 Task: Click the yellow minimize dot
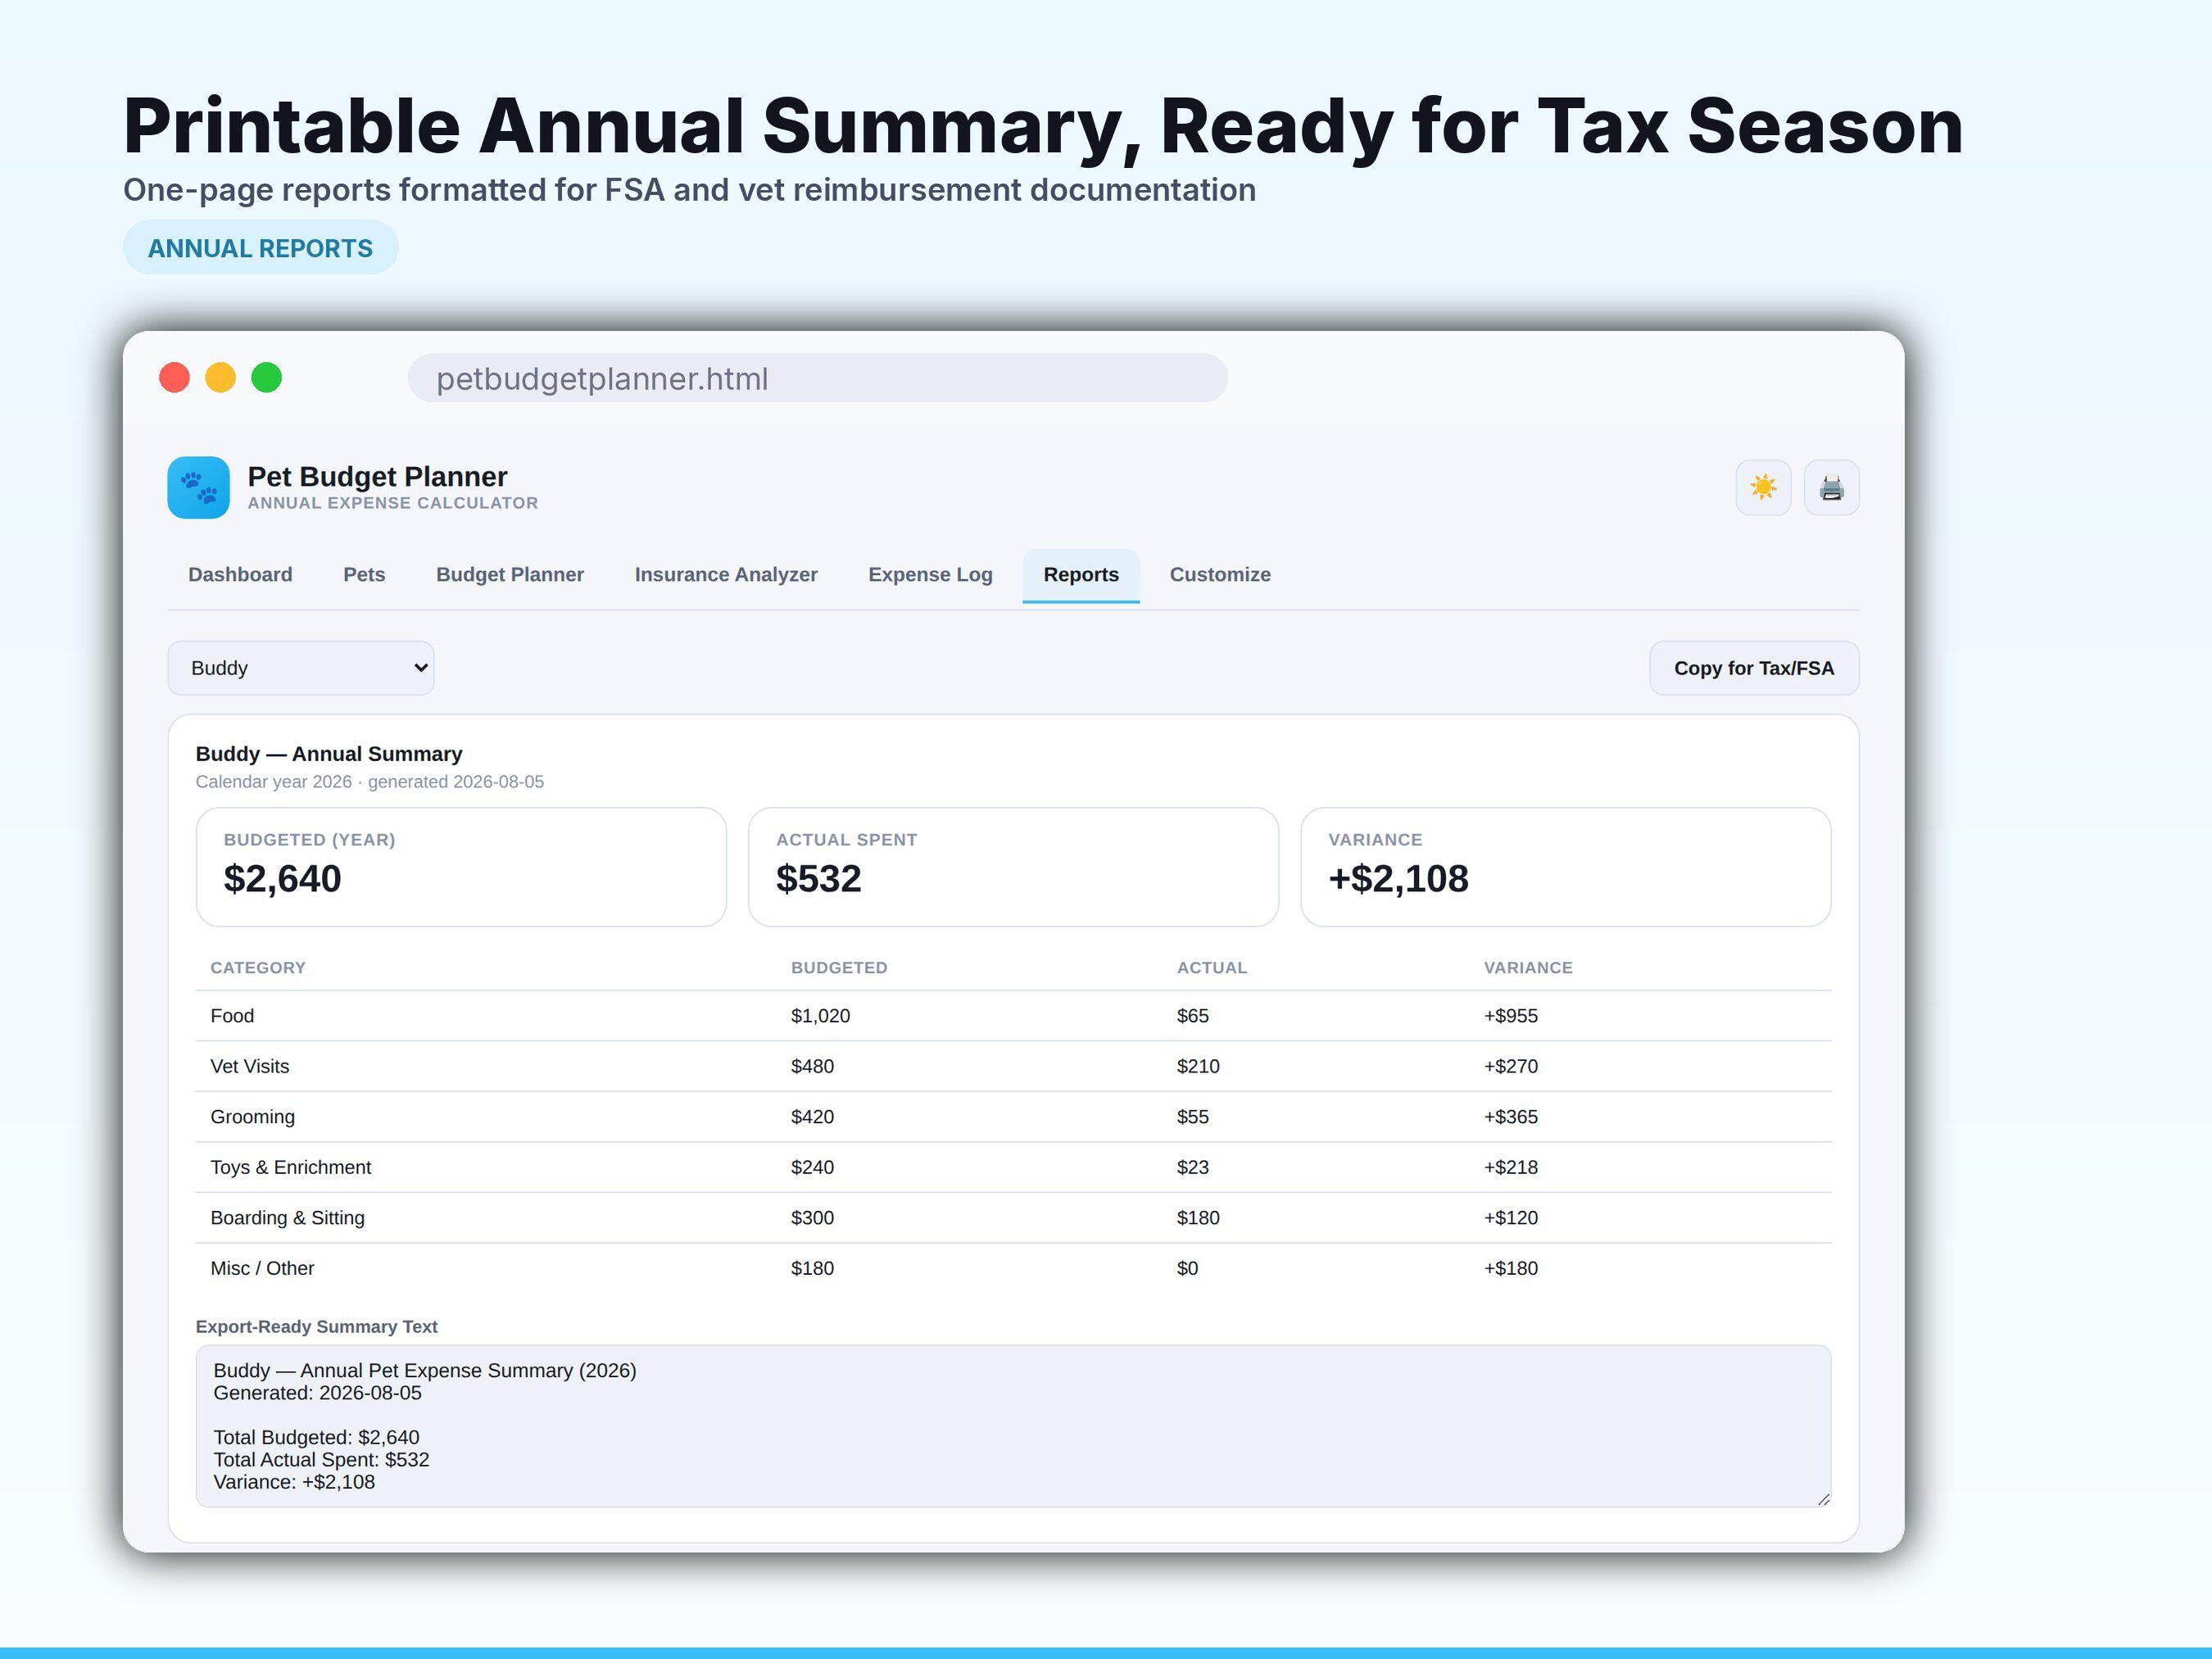[x=221, y=378]
